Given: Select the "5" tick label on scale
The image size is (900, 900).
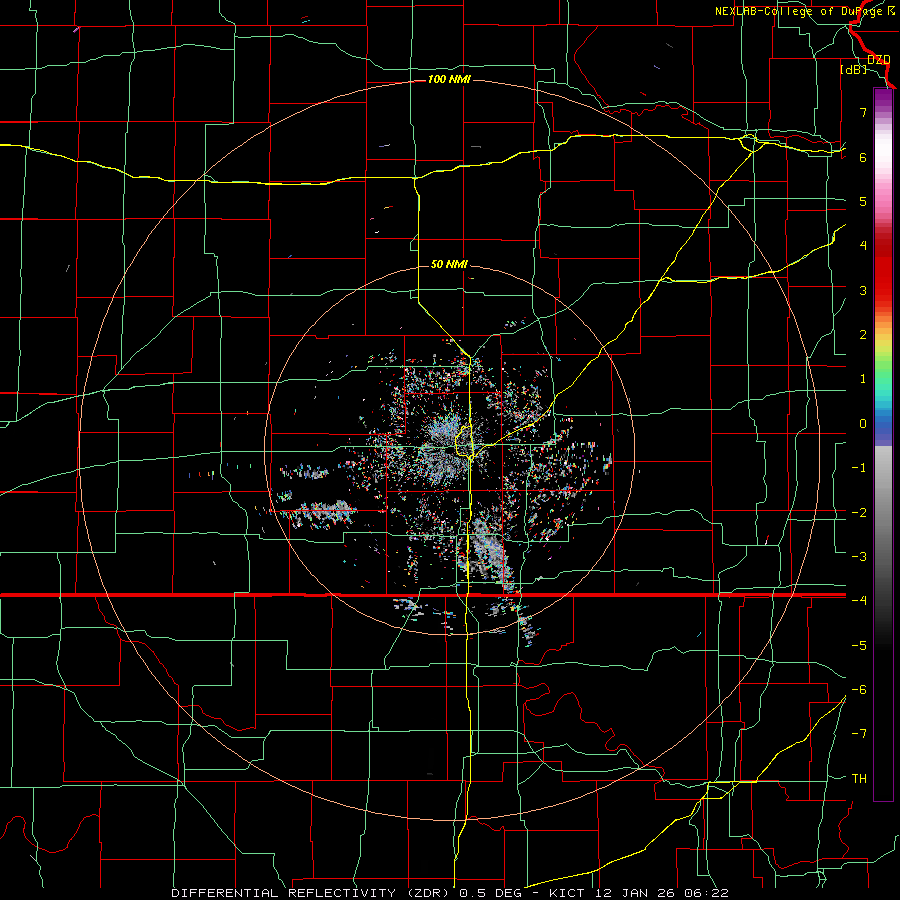Looking at the screenshot, I should (x=863, y=201).
